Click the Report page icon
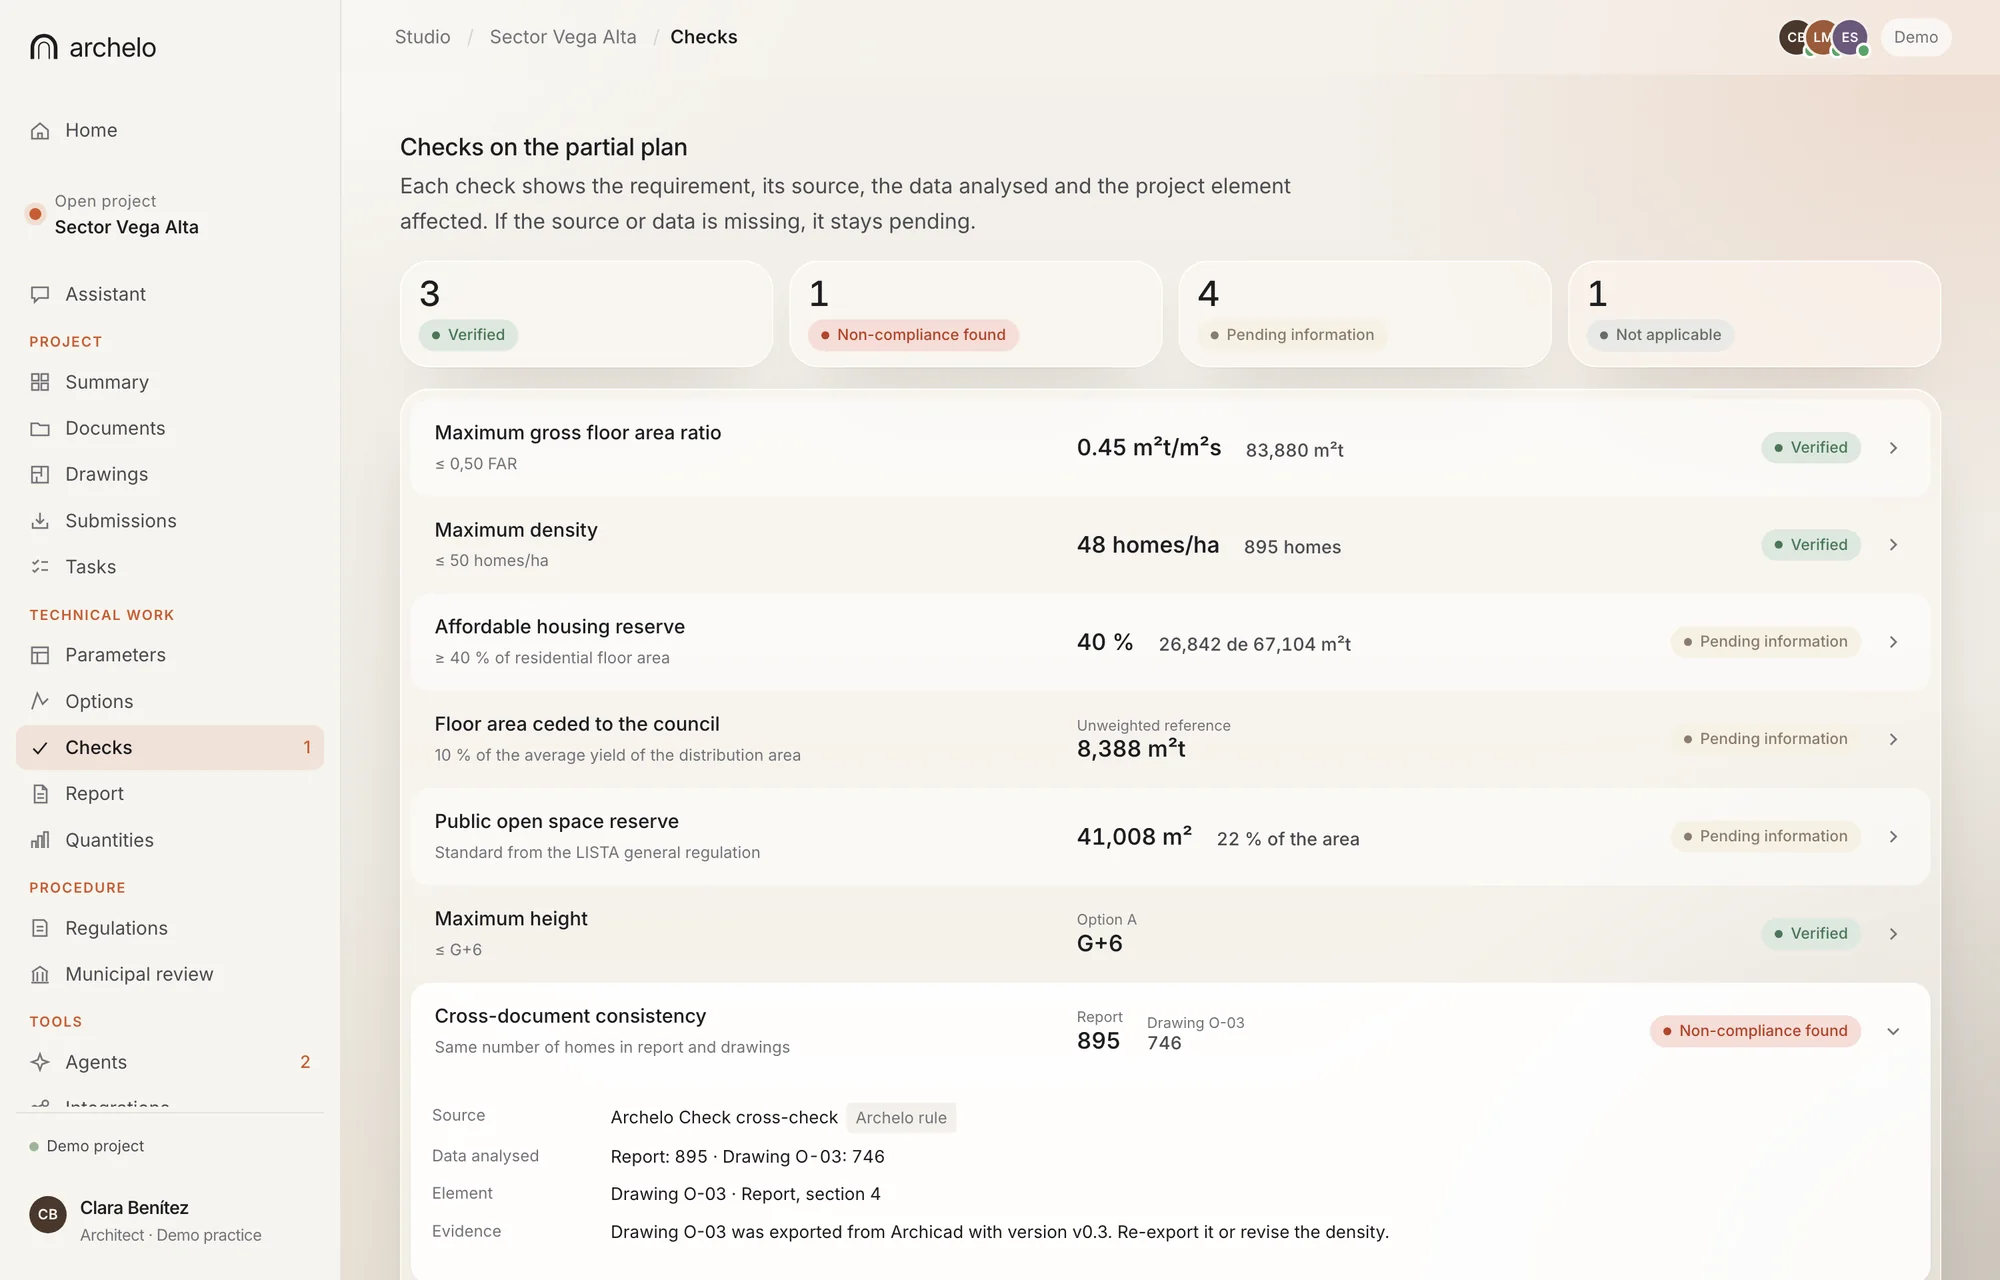Viewport: 2000px width, 1280px height. click(x=40, y=794)
